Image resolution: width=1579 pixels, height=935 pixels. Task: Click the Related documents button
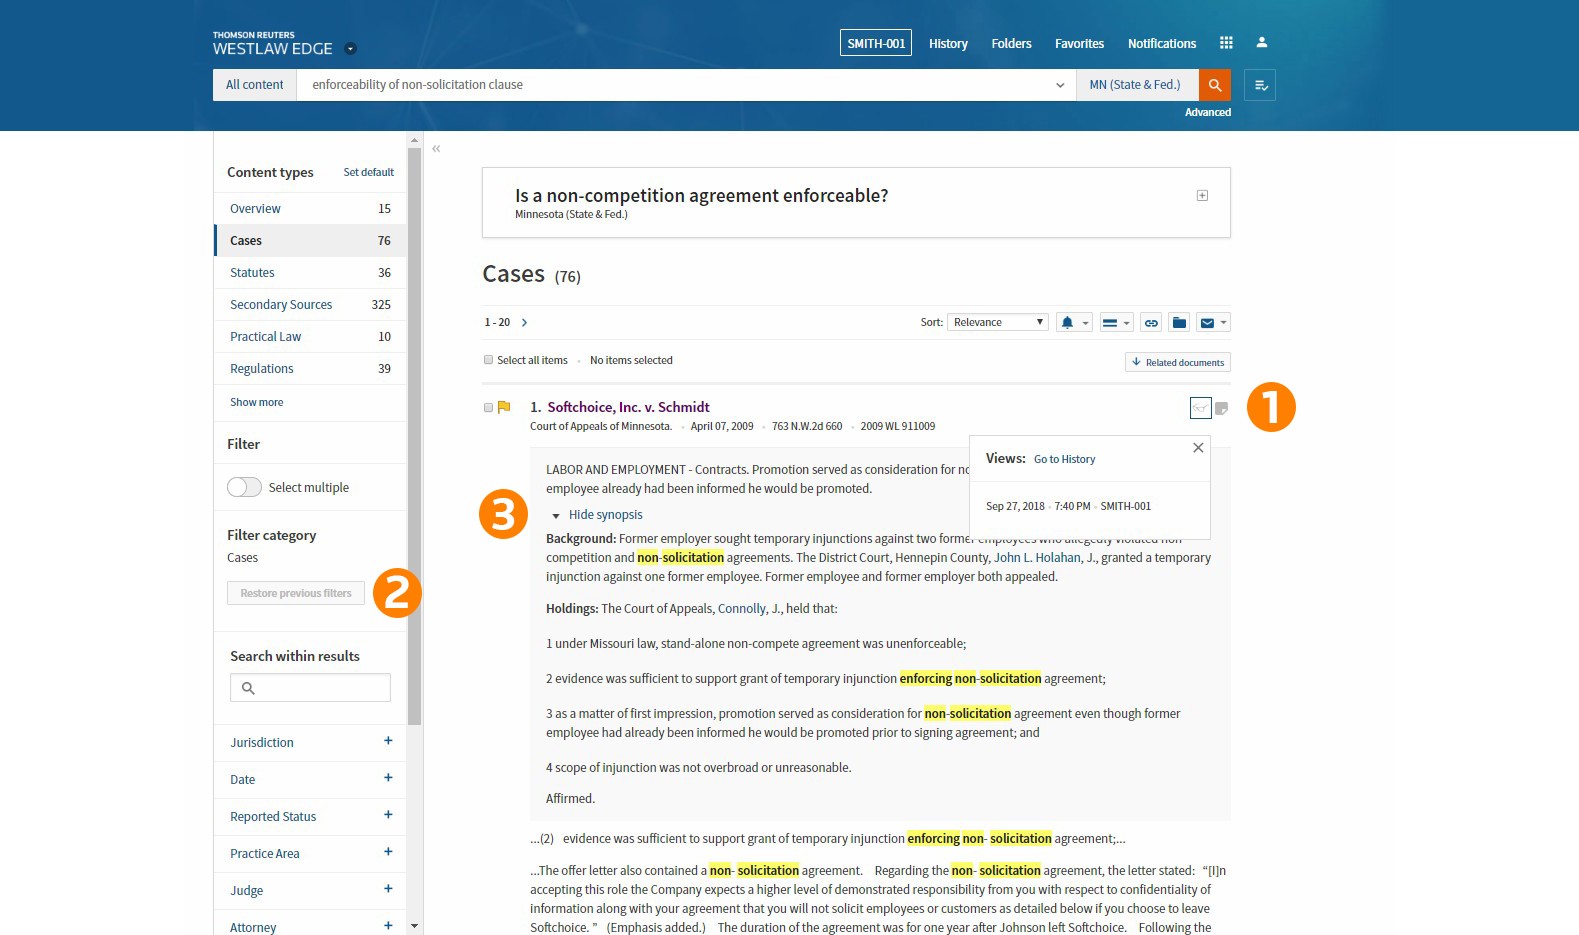coord(1177,362)
